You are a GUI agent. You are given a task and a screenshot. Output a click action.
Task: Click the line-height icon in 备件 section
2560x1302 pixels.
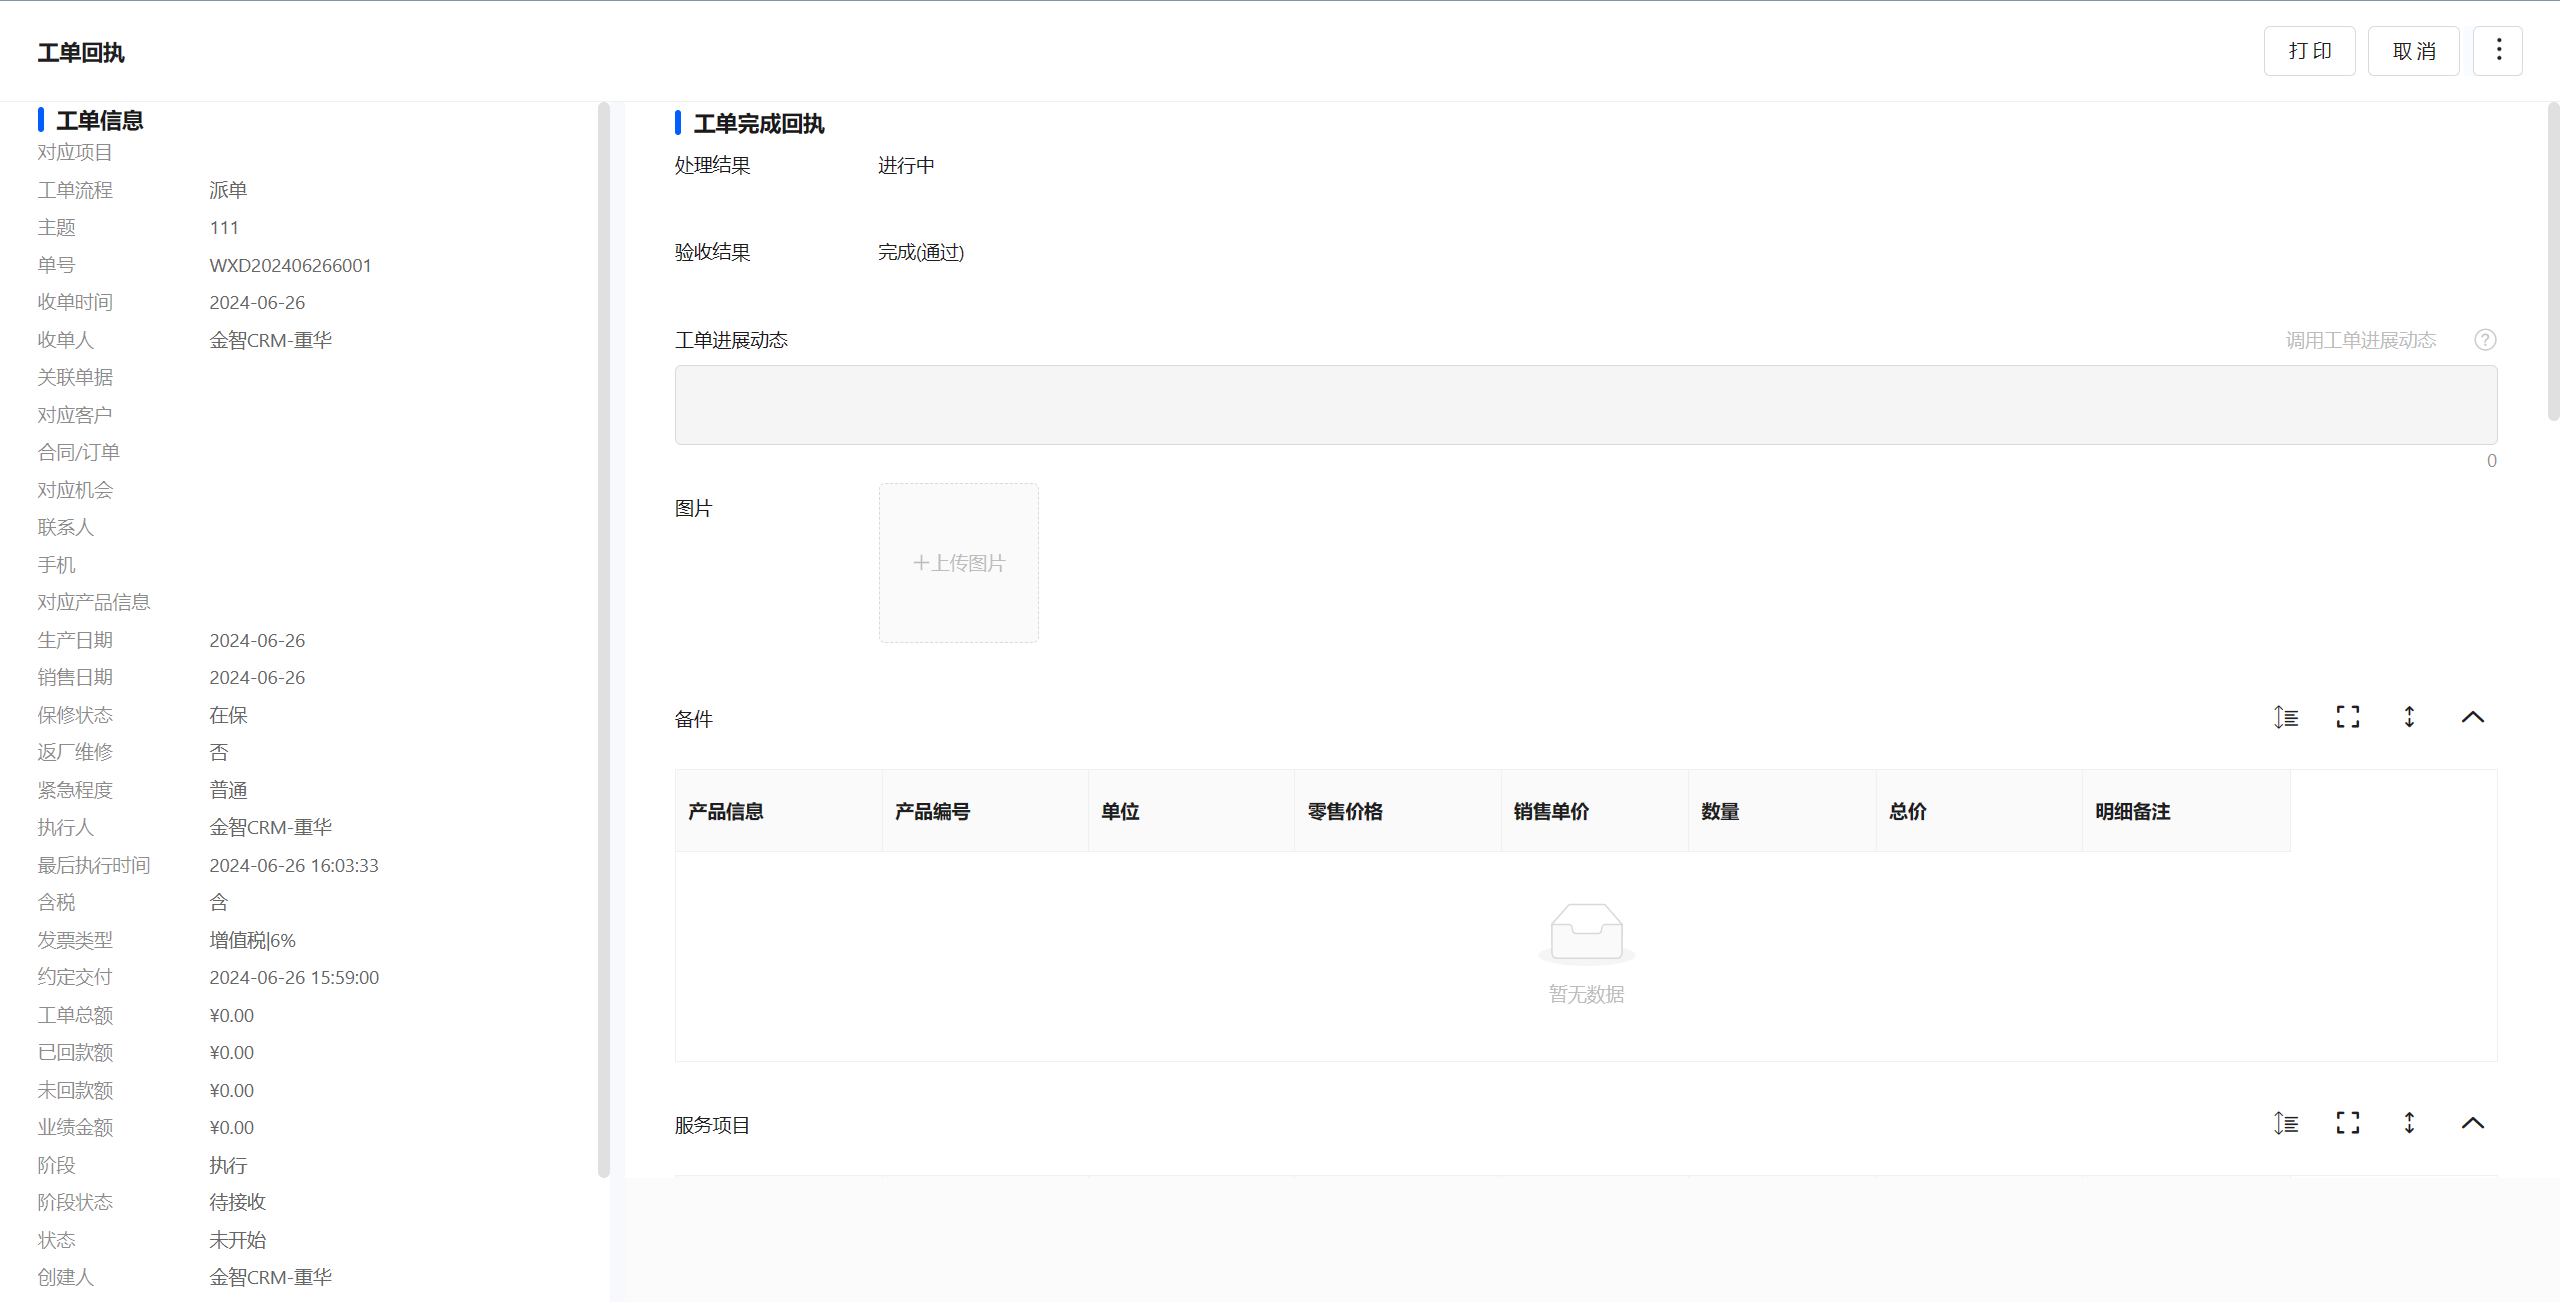coord(2286,717)
